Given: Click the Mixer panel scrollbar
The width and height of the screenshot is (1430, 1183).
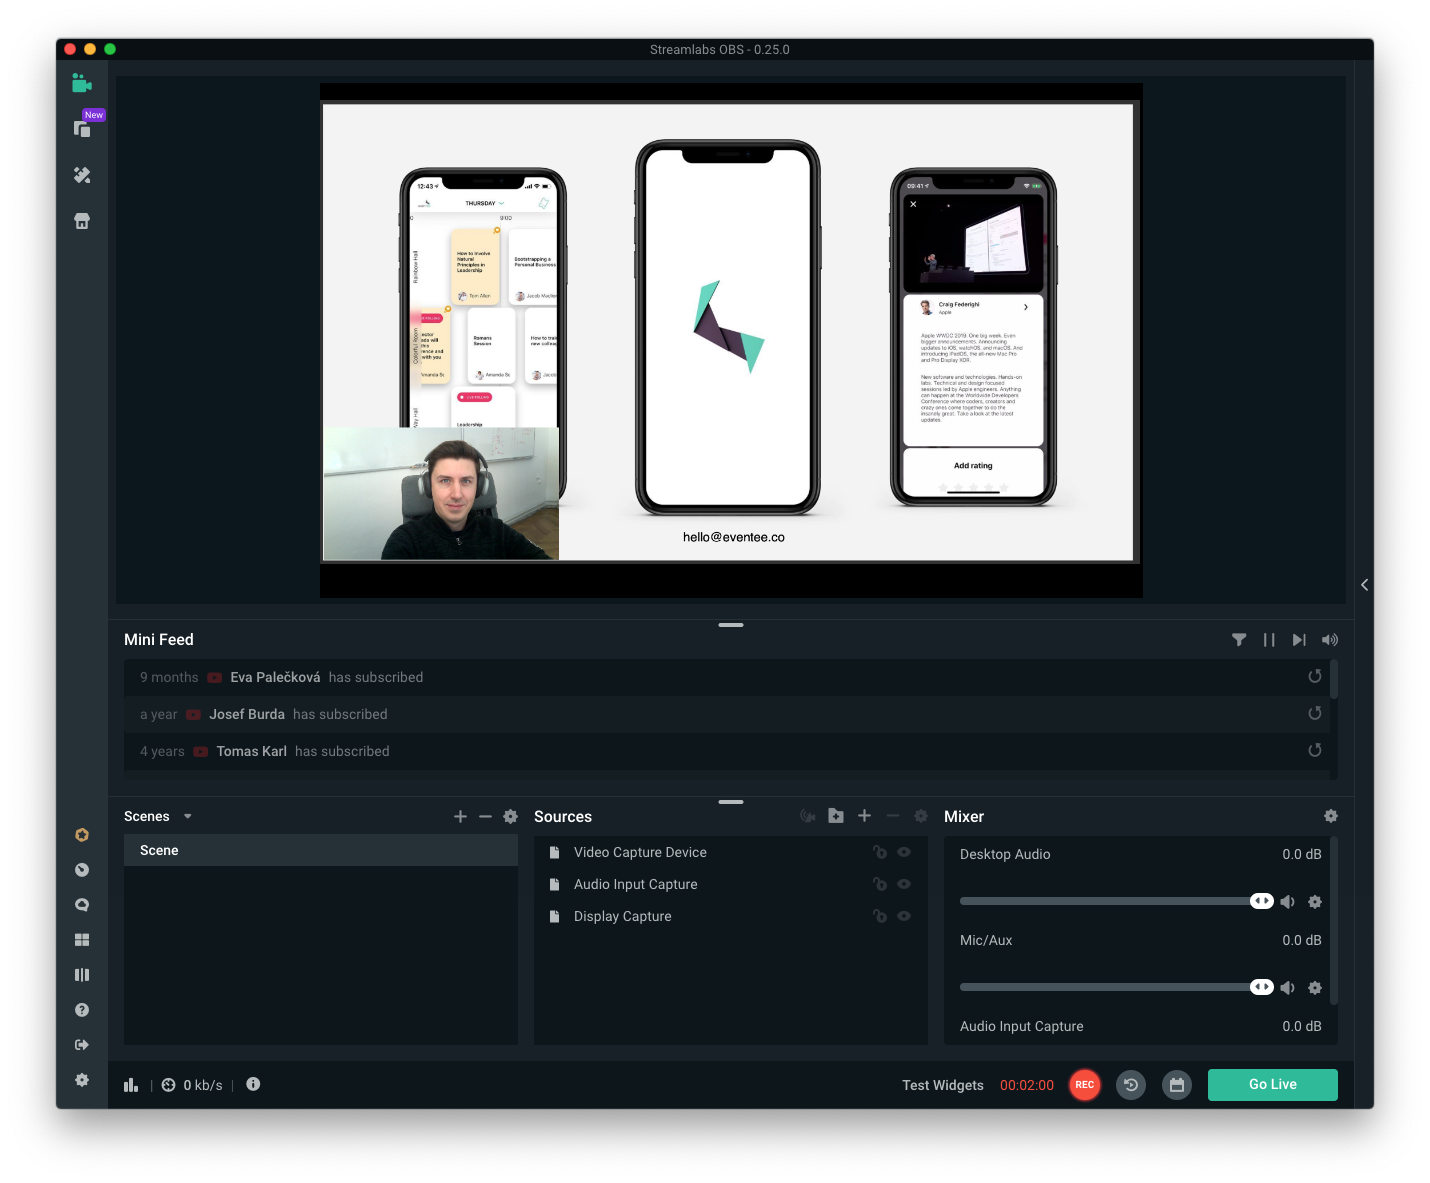Looking at the screenshot, I should click(1335, 920).
